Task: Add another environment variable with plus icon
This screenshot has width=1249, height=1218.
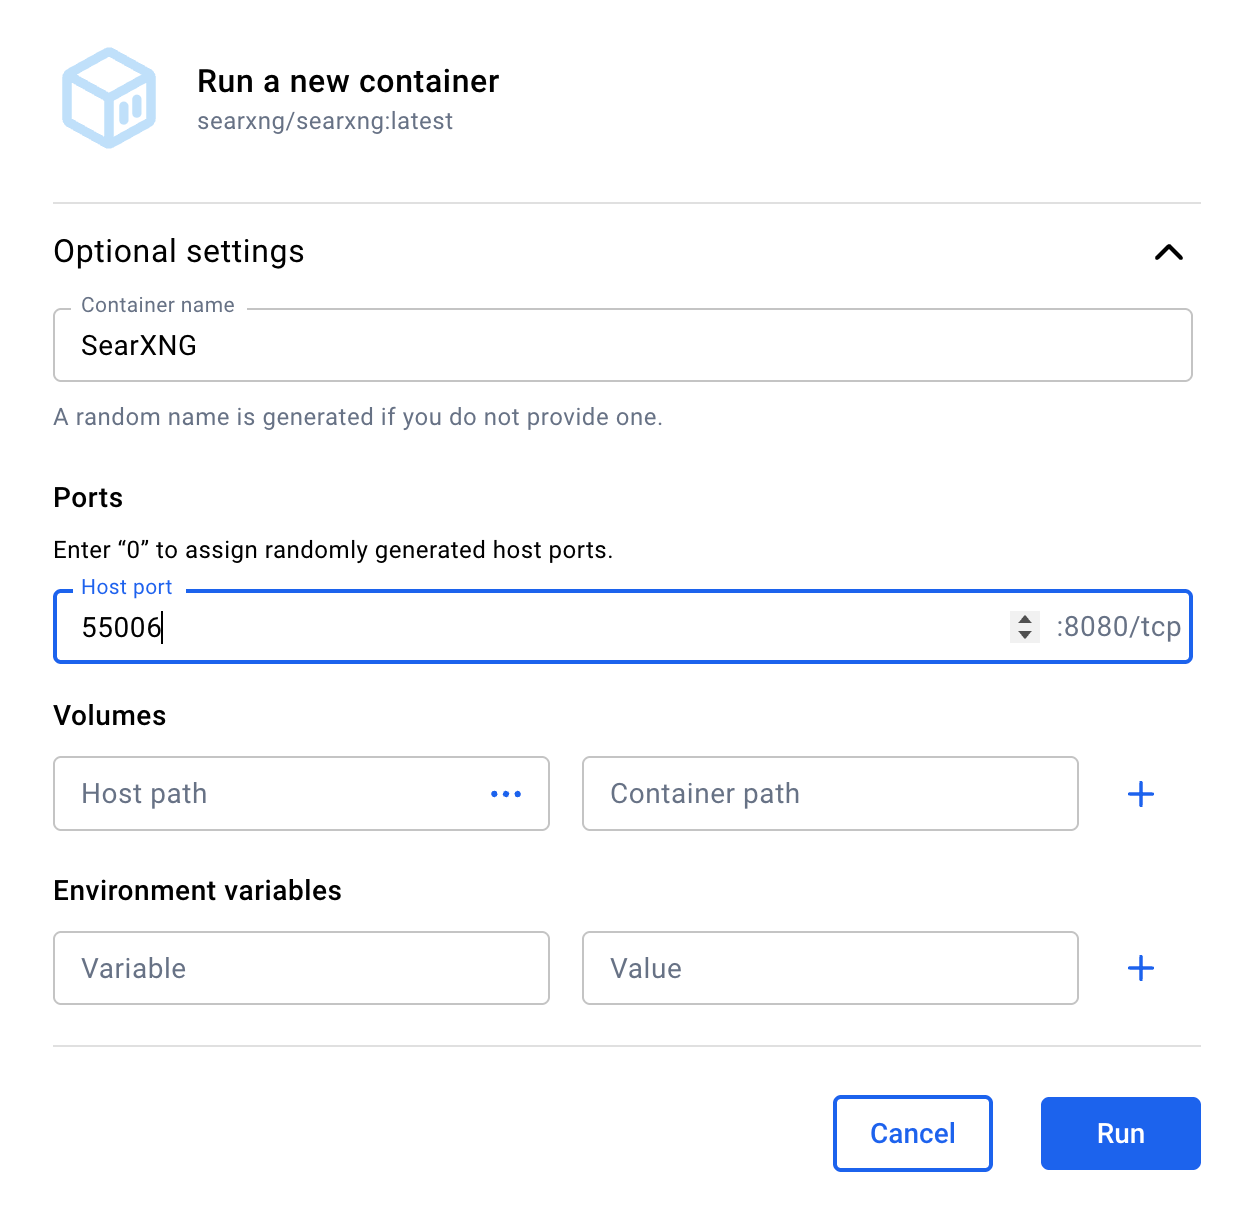Action: click(1141, 968)
